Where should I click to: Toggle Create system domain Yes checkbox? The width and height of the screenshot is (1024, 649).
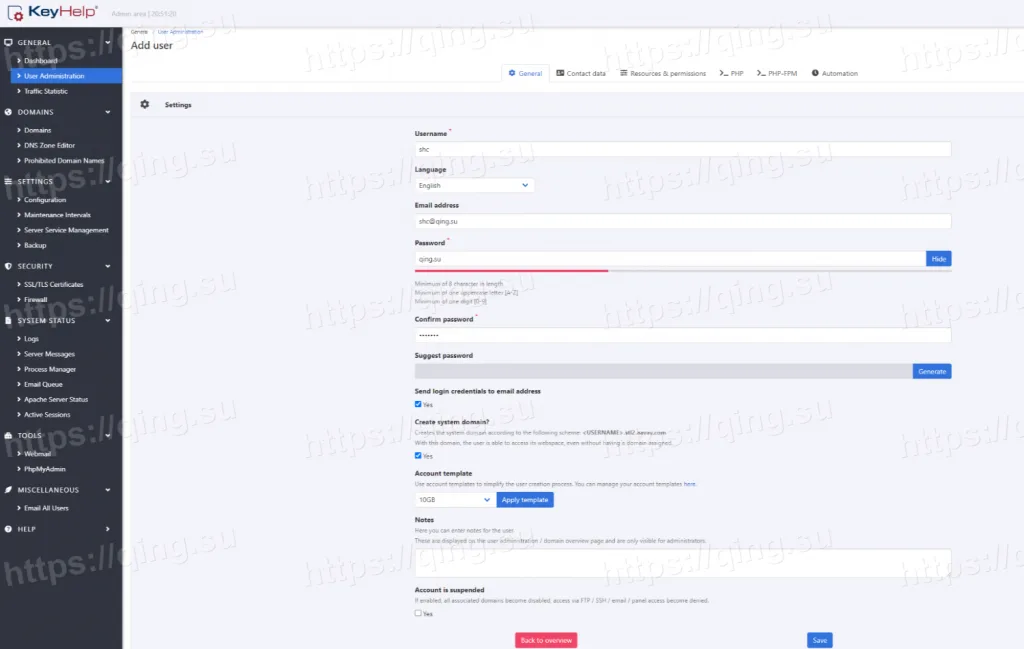click(418, 456)
